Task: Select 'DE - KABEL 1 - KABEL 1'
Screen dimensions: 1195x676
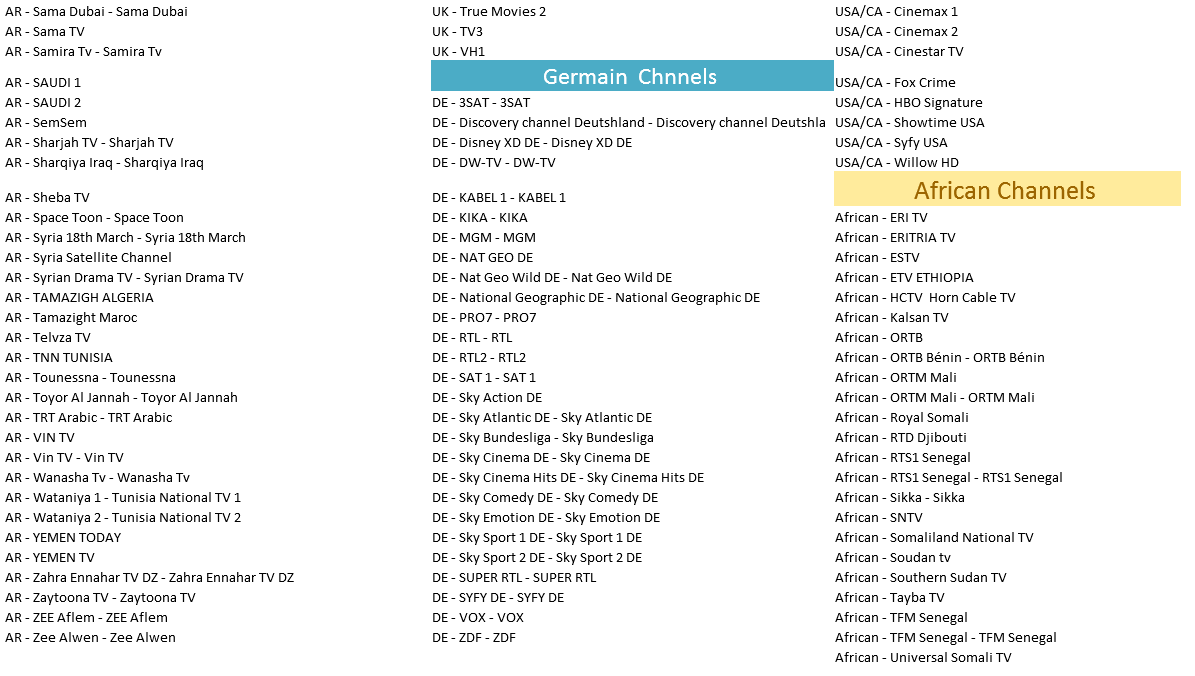Action: (499, 197)
